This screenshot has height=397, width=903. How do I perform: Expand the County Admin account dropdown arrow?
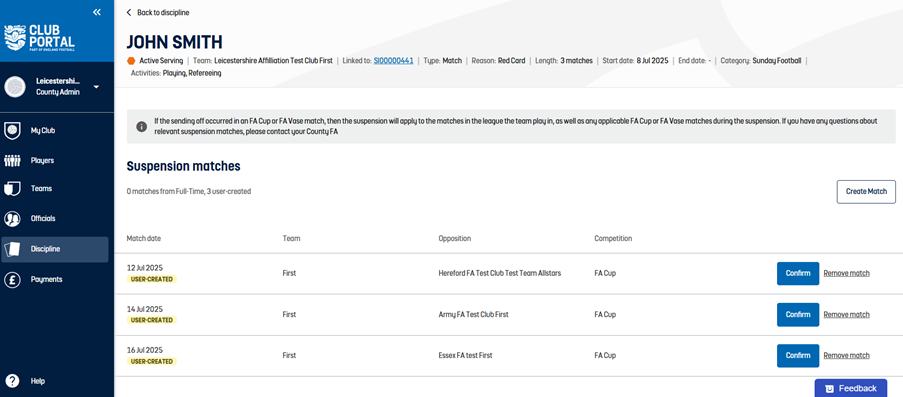[96, 87]
